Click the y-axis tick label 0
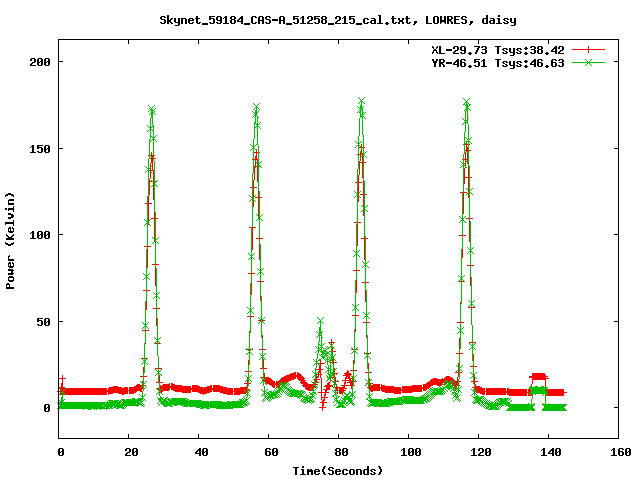The height and width of the screenshot is (480, 640). click(47, 408)
